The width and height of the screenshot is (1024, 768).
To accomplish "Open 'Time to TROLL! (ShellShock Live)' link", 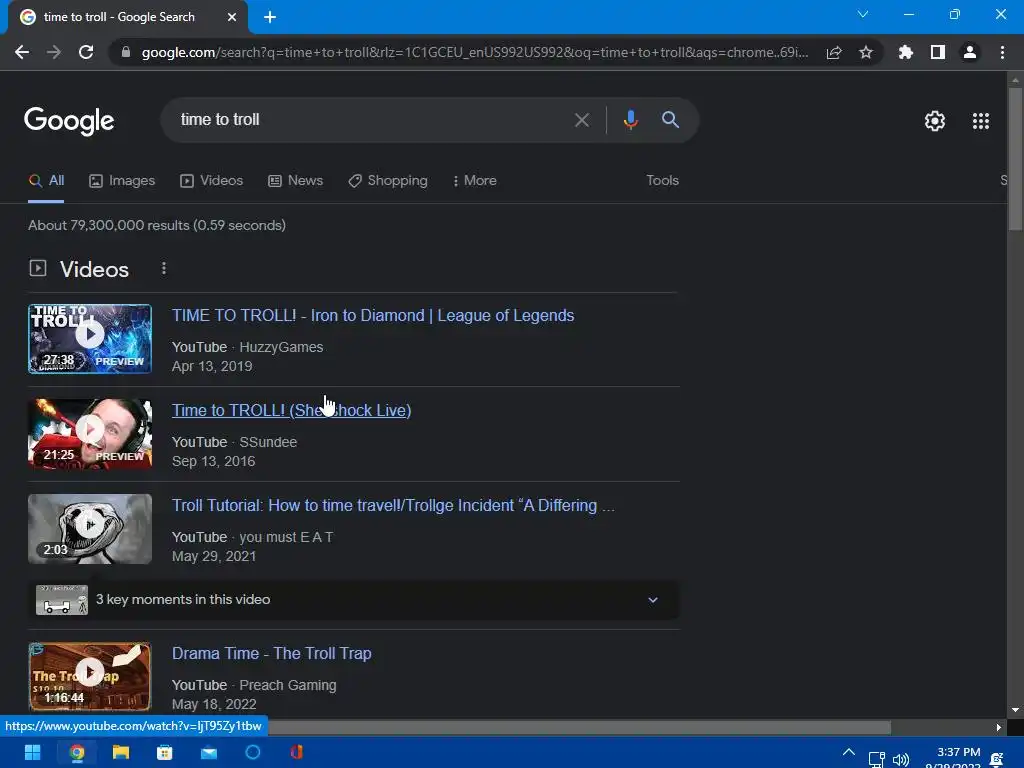I will click(x=291, y=410).
